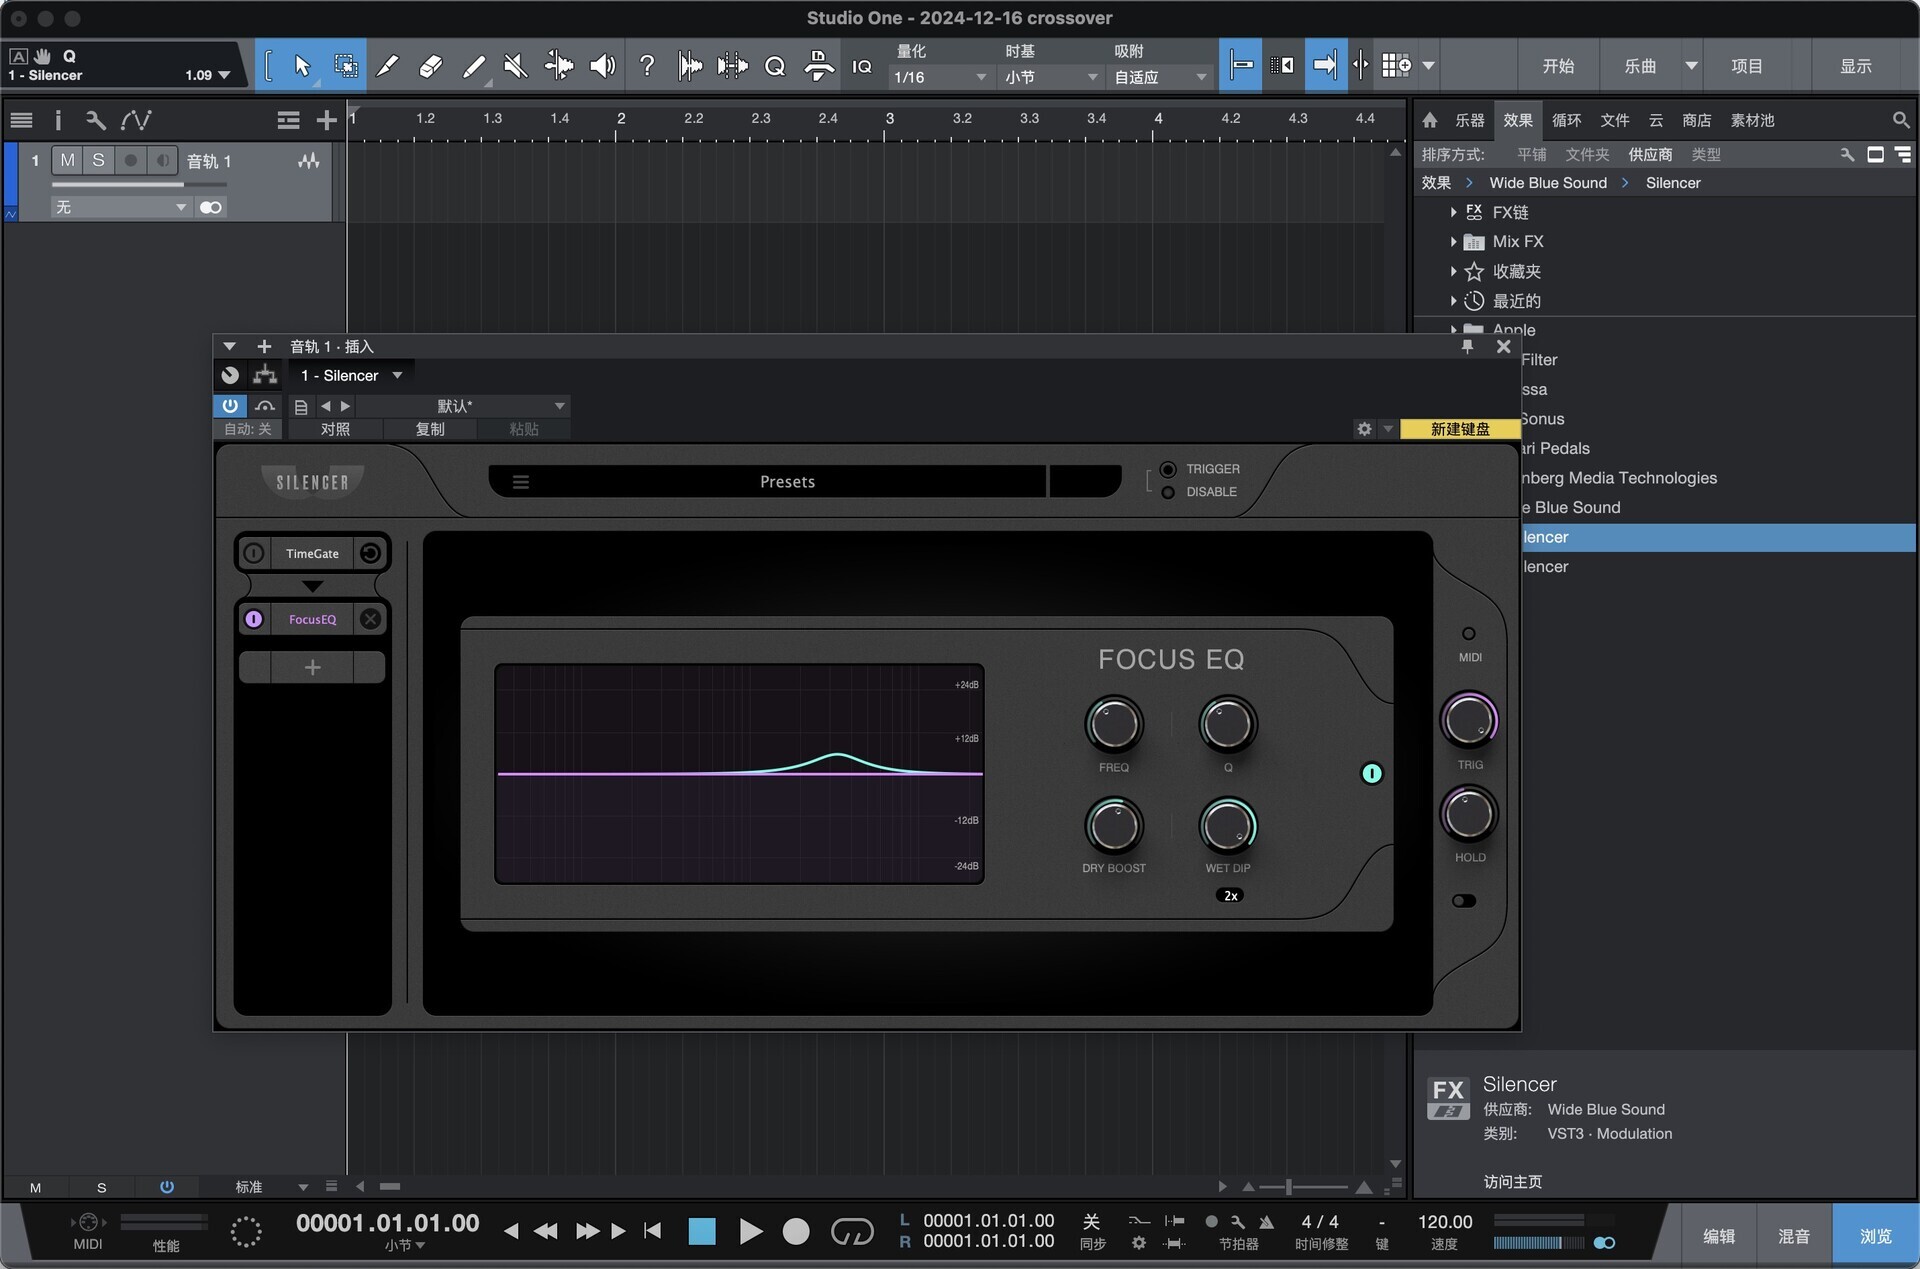Image resolution: width=1920 pixels, height=1269 pixels.
Task: Go to browser home icon
Action: click(x=1430, y=120)
